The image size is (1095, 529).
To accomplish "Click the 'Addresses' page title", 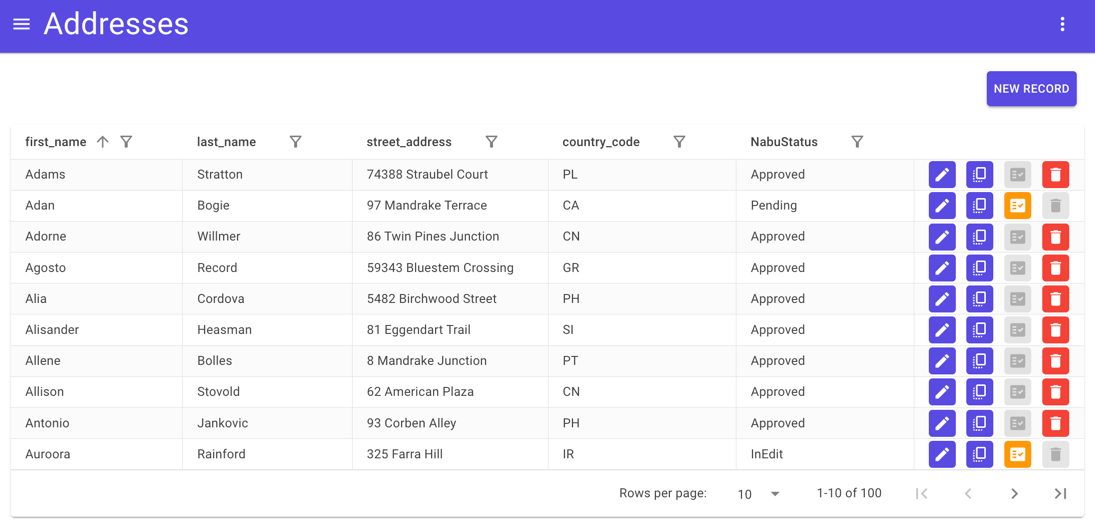I will [116, 24].
